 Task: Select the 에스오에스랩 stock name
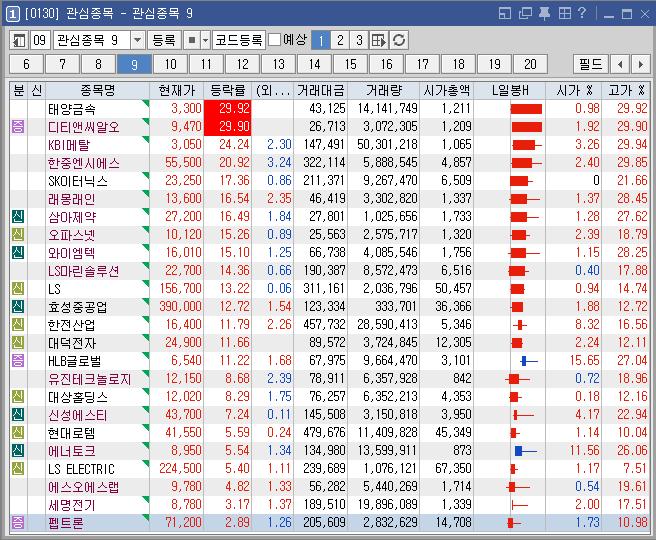84,486
